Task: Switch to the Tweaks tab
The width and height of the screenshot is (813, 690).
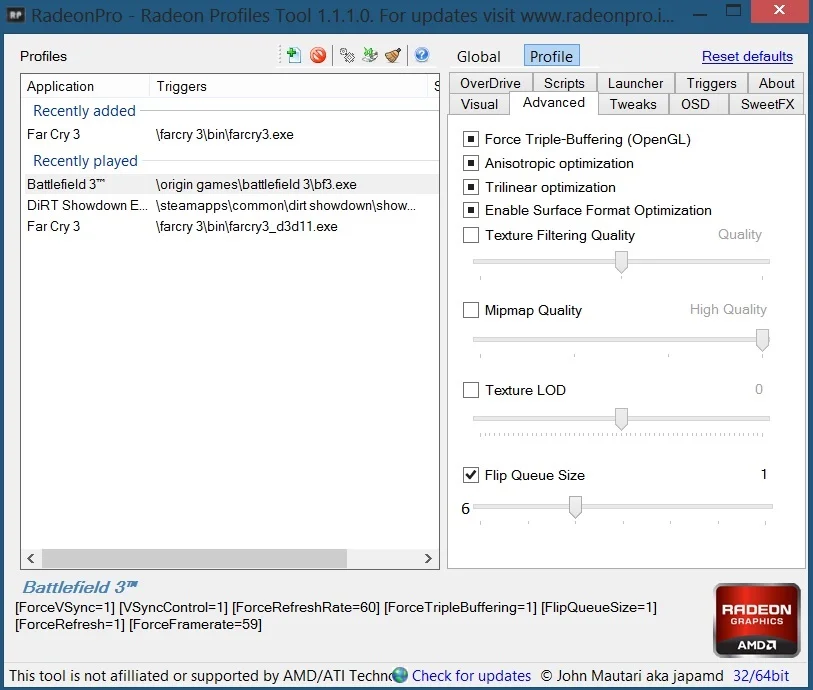Action: pyautogui.click(x=633, y=104)
